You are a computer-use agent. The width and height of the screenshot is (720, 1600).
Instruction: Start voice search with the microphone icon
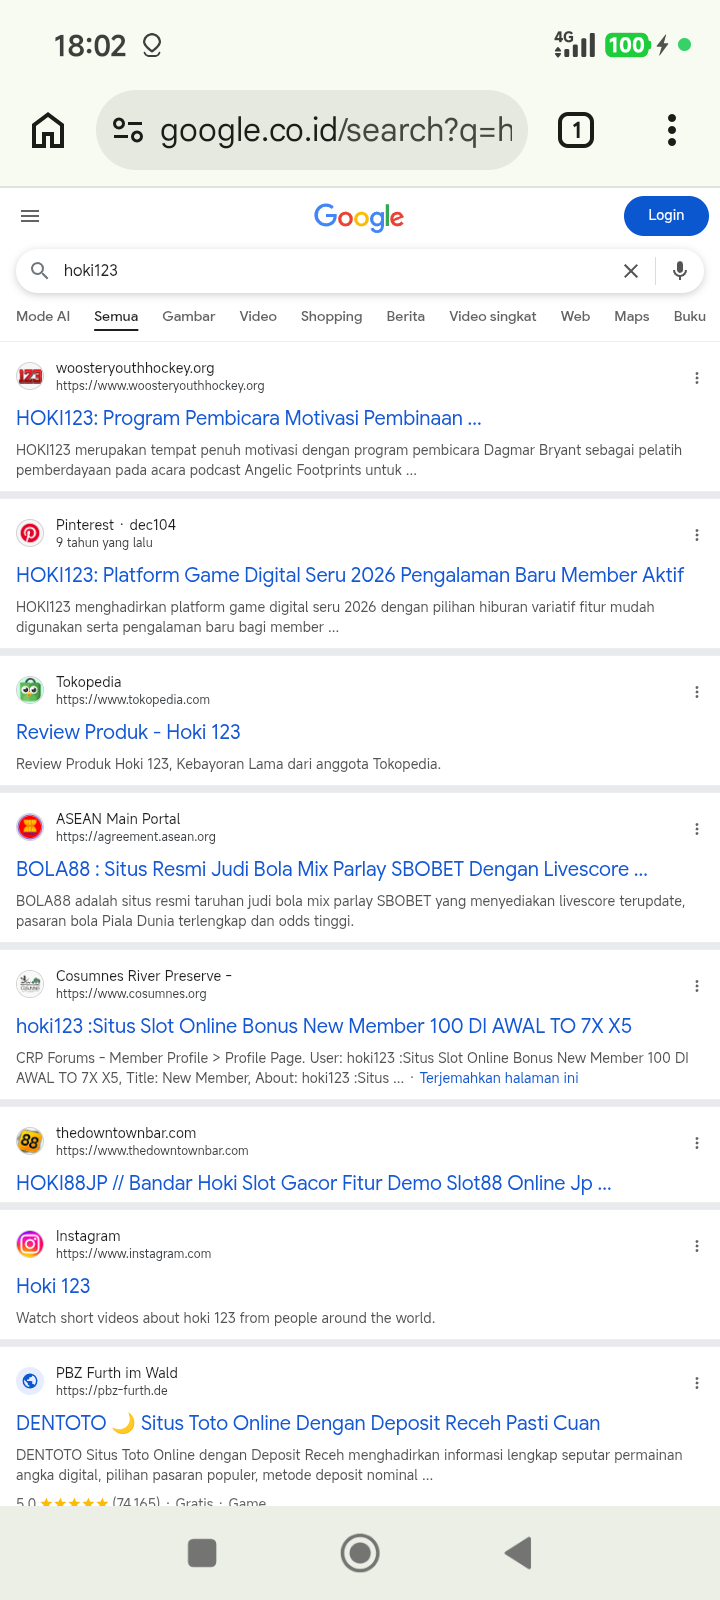click(x=680, y=270)
